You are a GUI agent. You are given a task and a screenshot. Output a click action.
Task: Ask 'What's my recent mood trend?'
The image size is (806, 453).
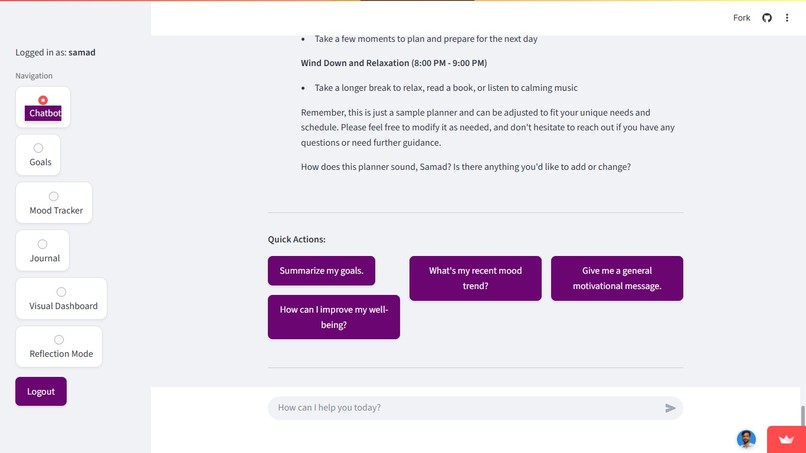(475, 278)
